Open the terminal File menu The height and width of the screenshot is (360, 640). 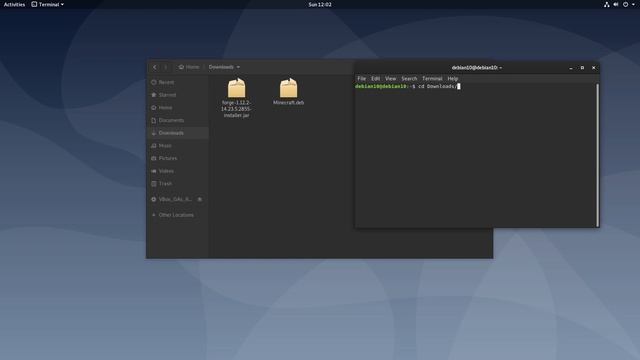[362, 78]
